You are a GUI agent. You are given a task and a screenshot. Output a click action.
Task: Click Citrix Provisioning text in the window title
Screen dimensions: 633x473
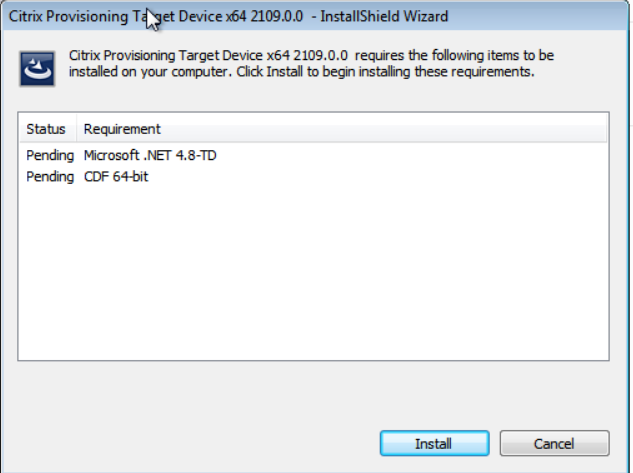[68, 17]
